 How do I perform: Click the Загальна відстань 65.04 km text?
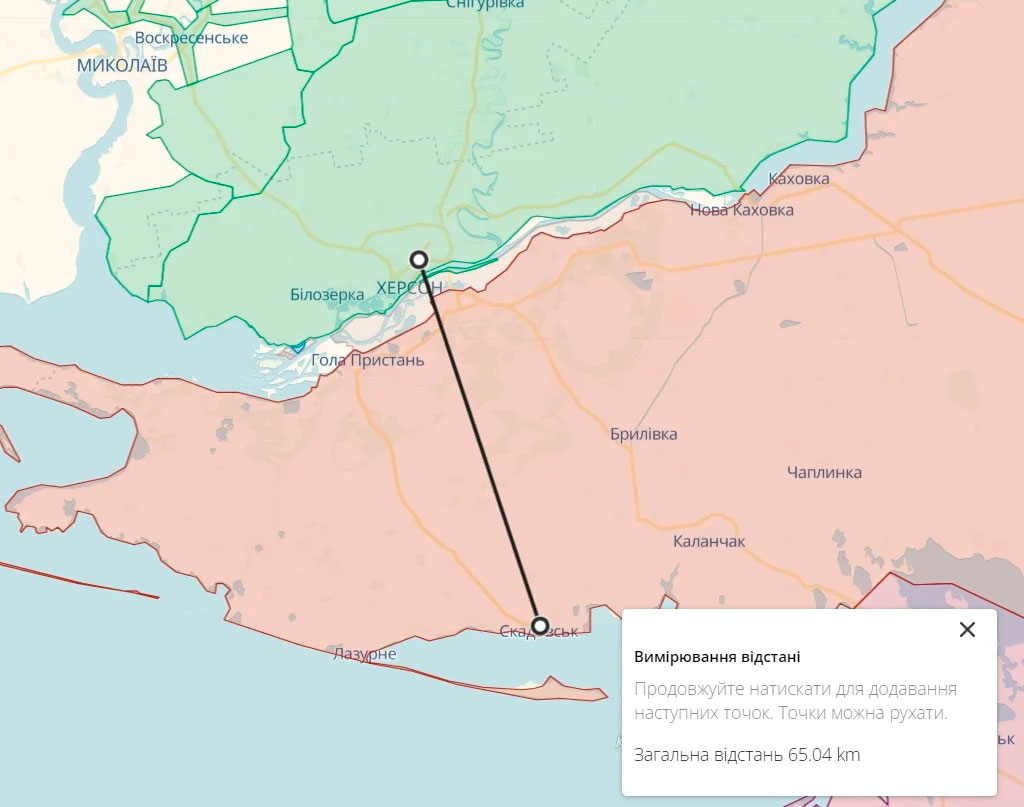tap(747, 755)
